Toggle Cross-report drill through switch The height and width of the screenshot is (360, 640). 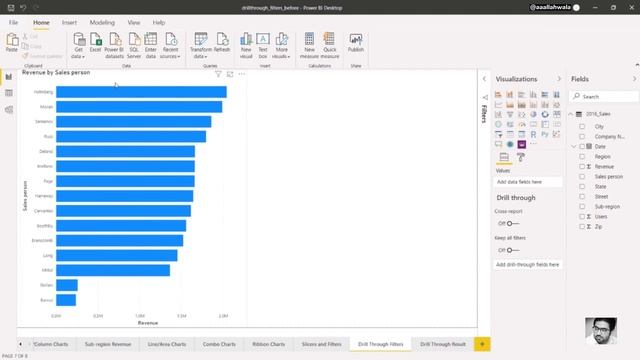[513, 223]
